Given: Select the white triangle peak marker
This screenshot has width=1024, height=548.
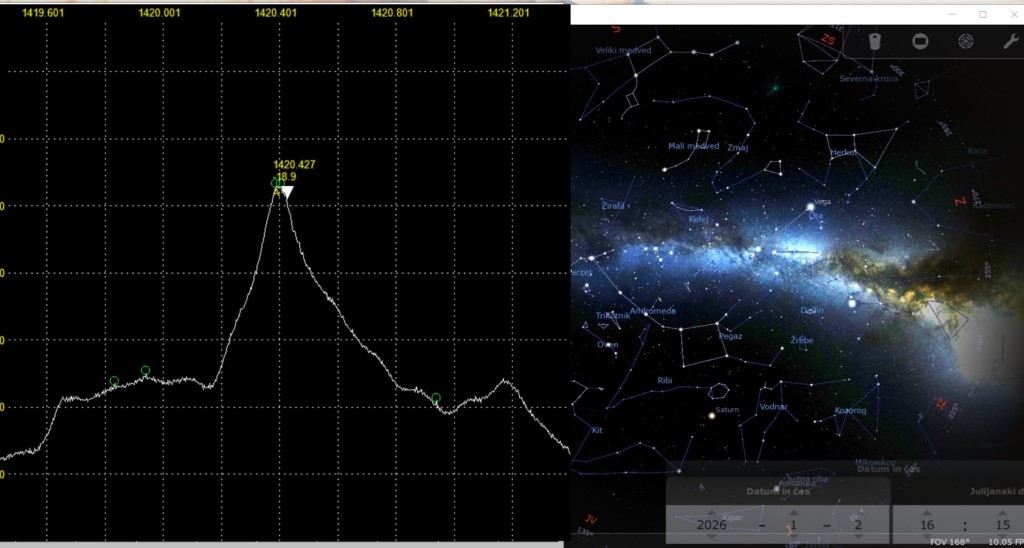Looking at the screenshot, I should pos(287,191).
